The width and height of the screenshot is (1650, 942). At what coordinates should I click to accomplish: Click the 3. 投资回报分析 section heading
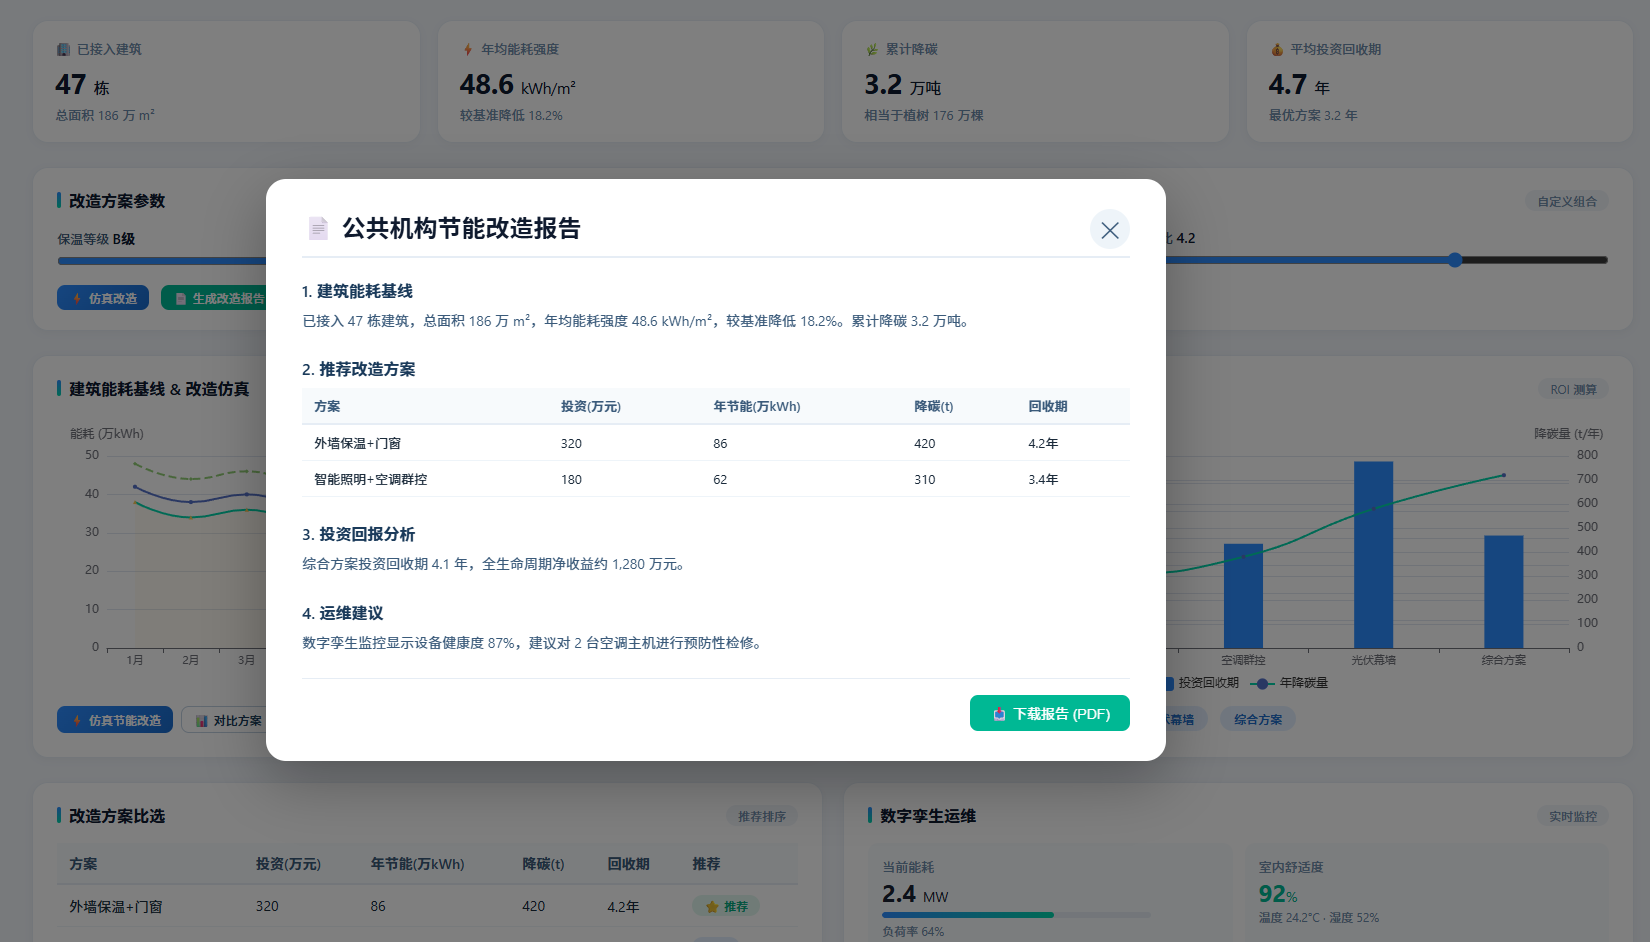pos(358,534)
